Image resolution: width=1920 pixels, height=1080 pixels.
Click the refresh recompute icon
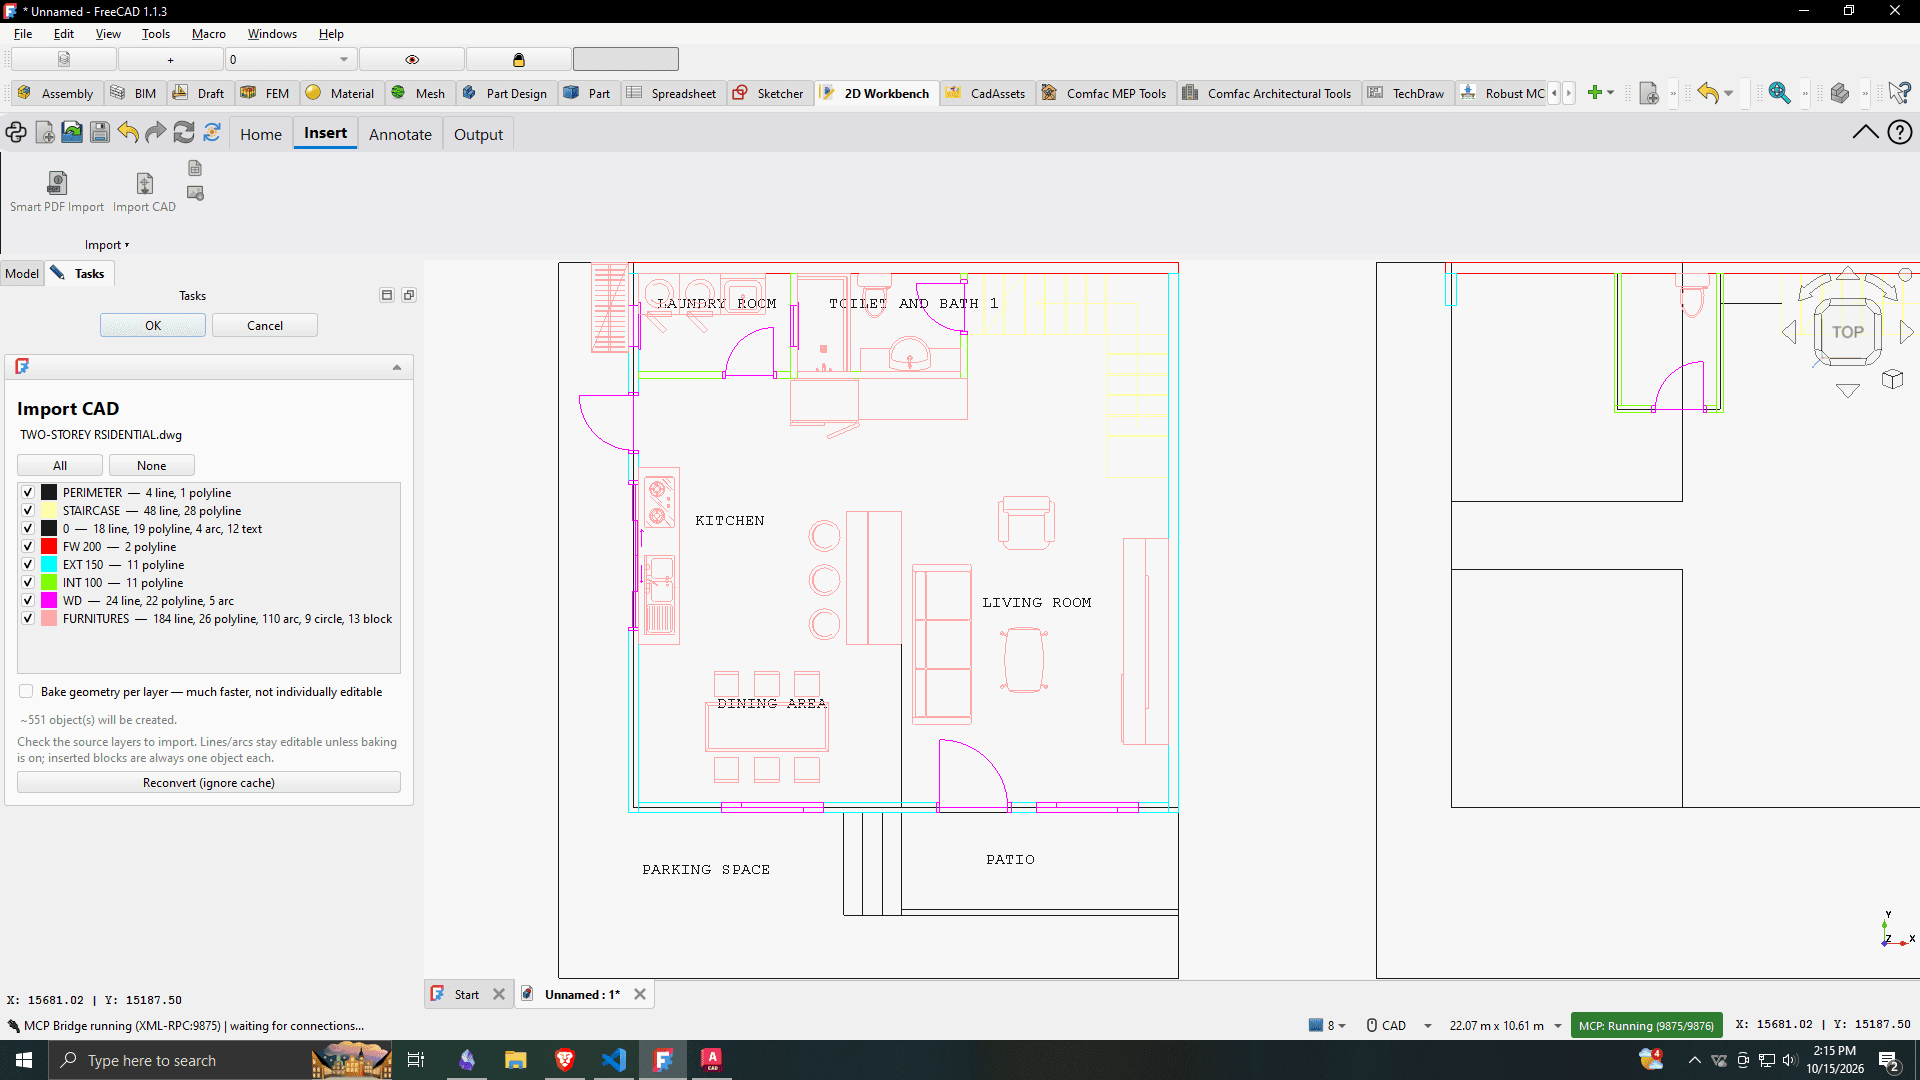[184, 132]
